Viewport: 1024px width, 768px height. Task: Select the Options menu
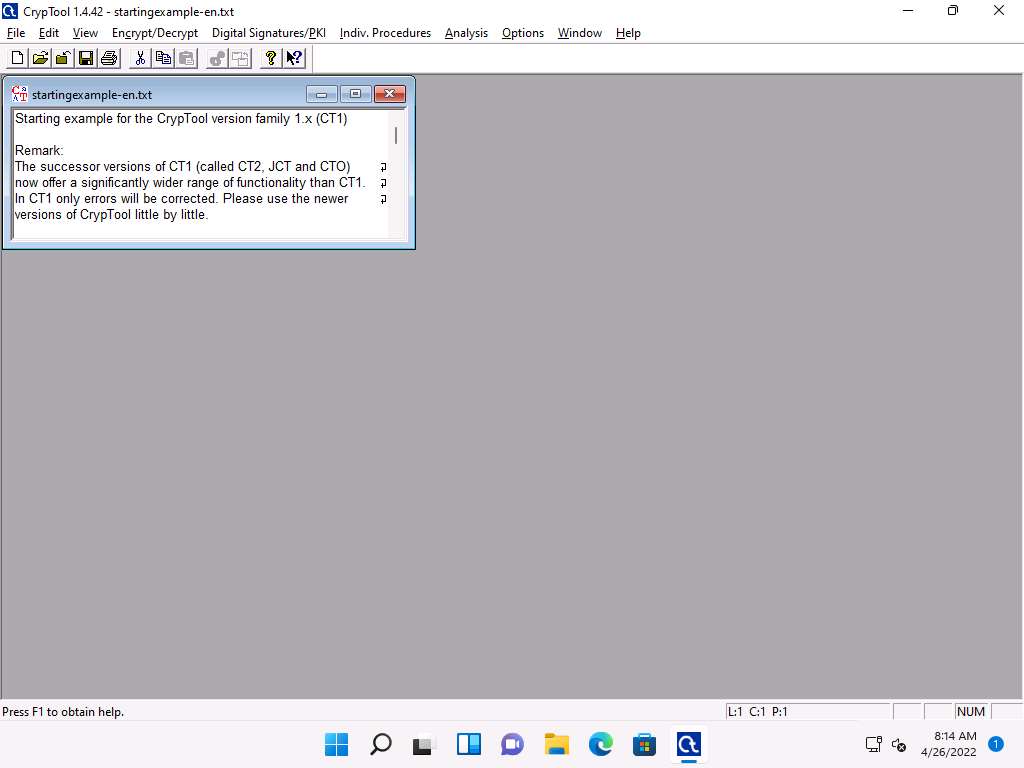522,33
